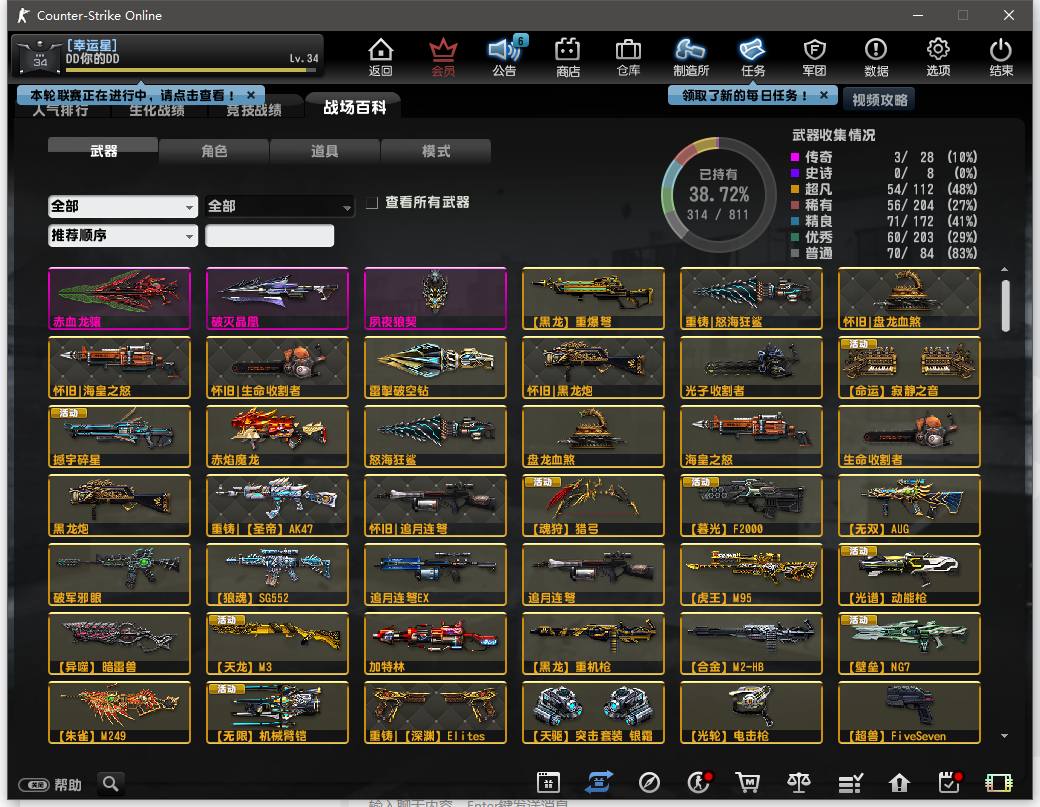The height and width of the screenshot is (807, 1040).
Task: Select the 破灭晶凰 weapon card
Action: coord(277,298)
